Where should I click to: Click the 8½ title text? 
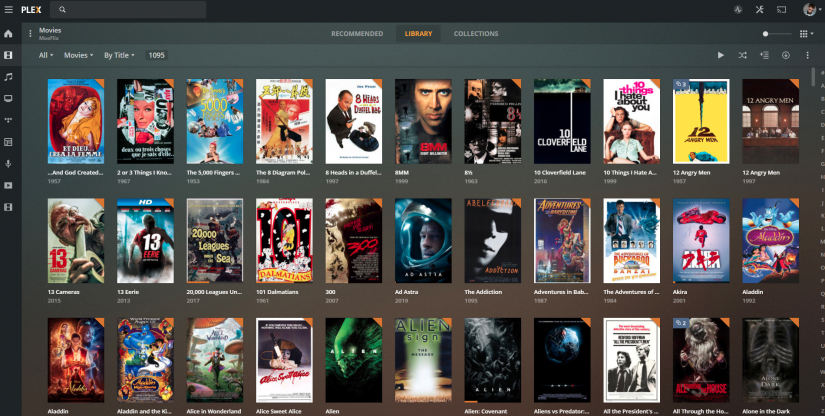(x=468, y=173)
